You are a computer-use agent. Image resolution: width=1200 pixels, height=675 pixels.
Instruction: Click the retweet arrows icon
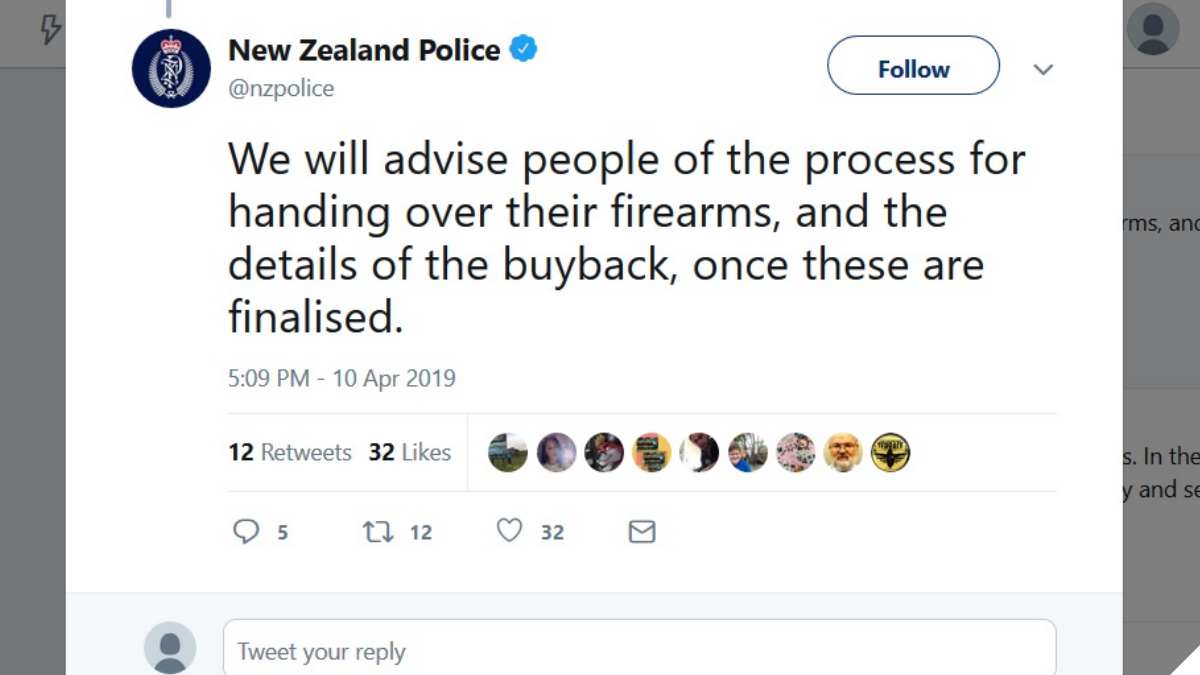(x=378, y=531)
